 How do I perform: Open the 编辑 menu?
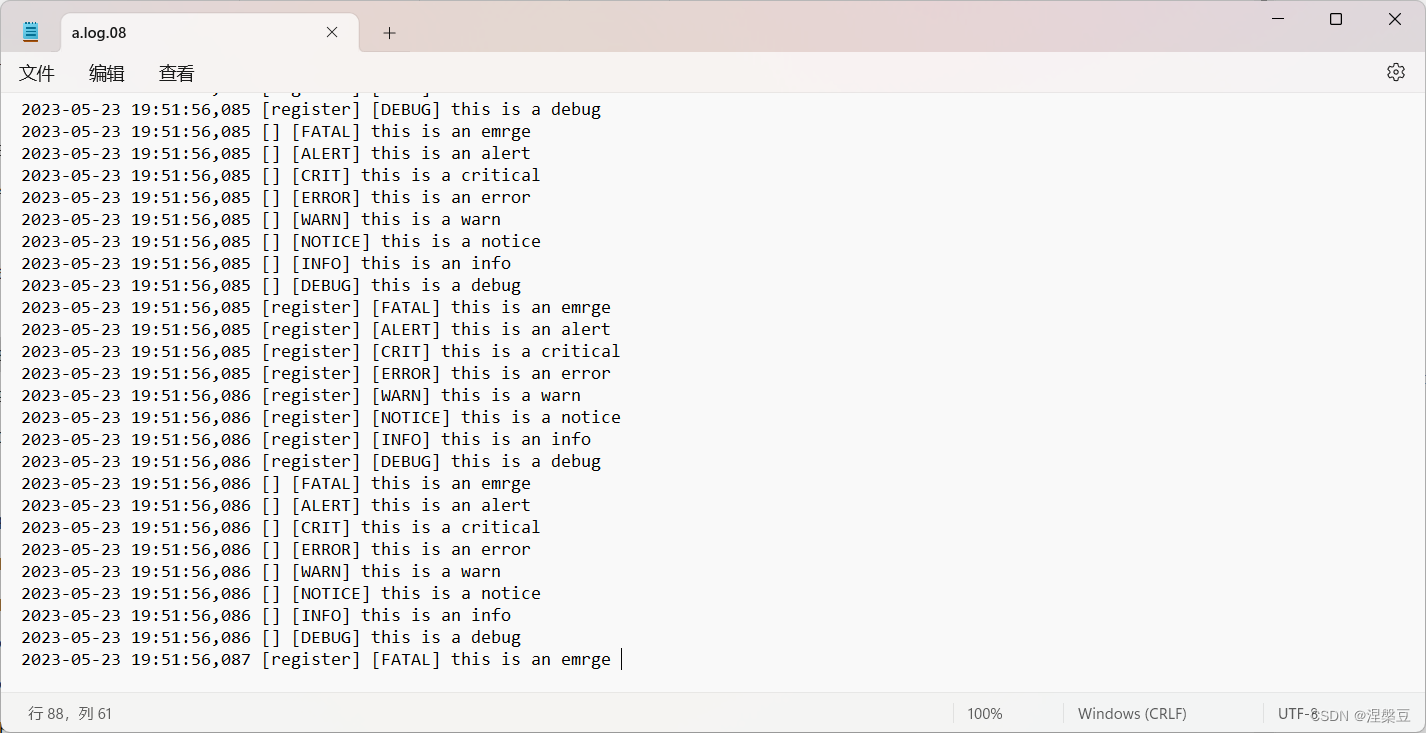[x=107, y=73]
